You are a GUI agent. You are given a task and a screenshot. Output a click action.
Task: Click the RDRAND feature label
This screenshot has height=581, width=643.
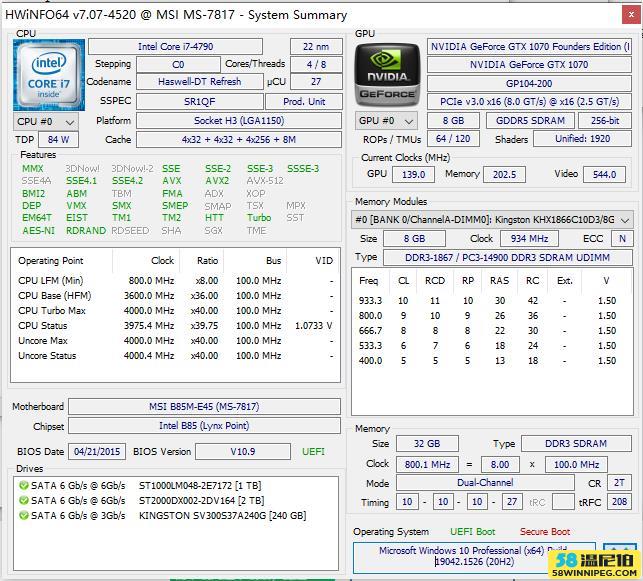click(x=86, y=230)
